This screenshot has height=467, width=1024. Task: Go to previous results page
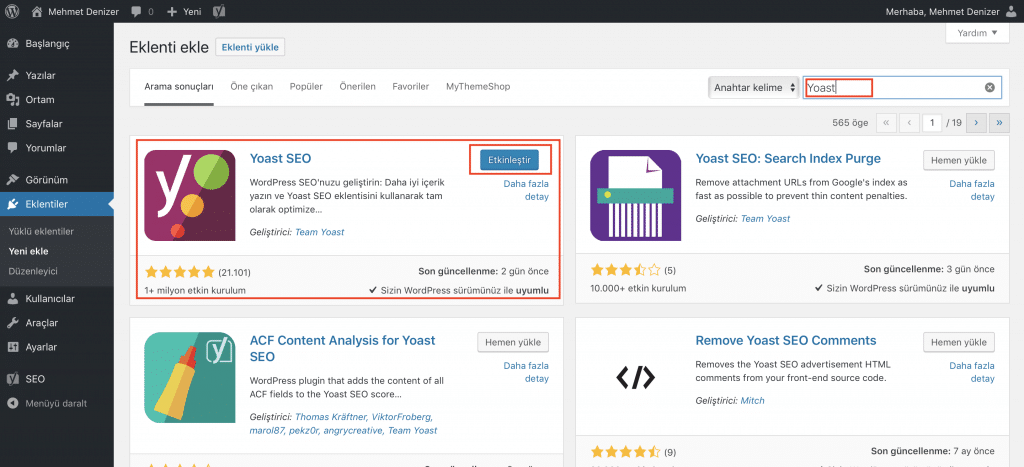point(909,122)
